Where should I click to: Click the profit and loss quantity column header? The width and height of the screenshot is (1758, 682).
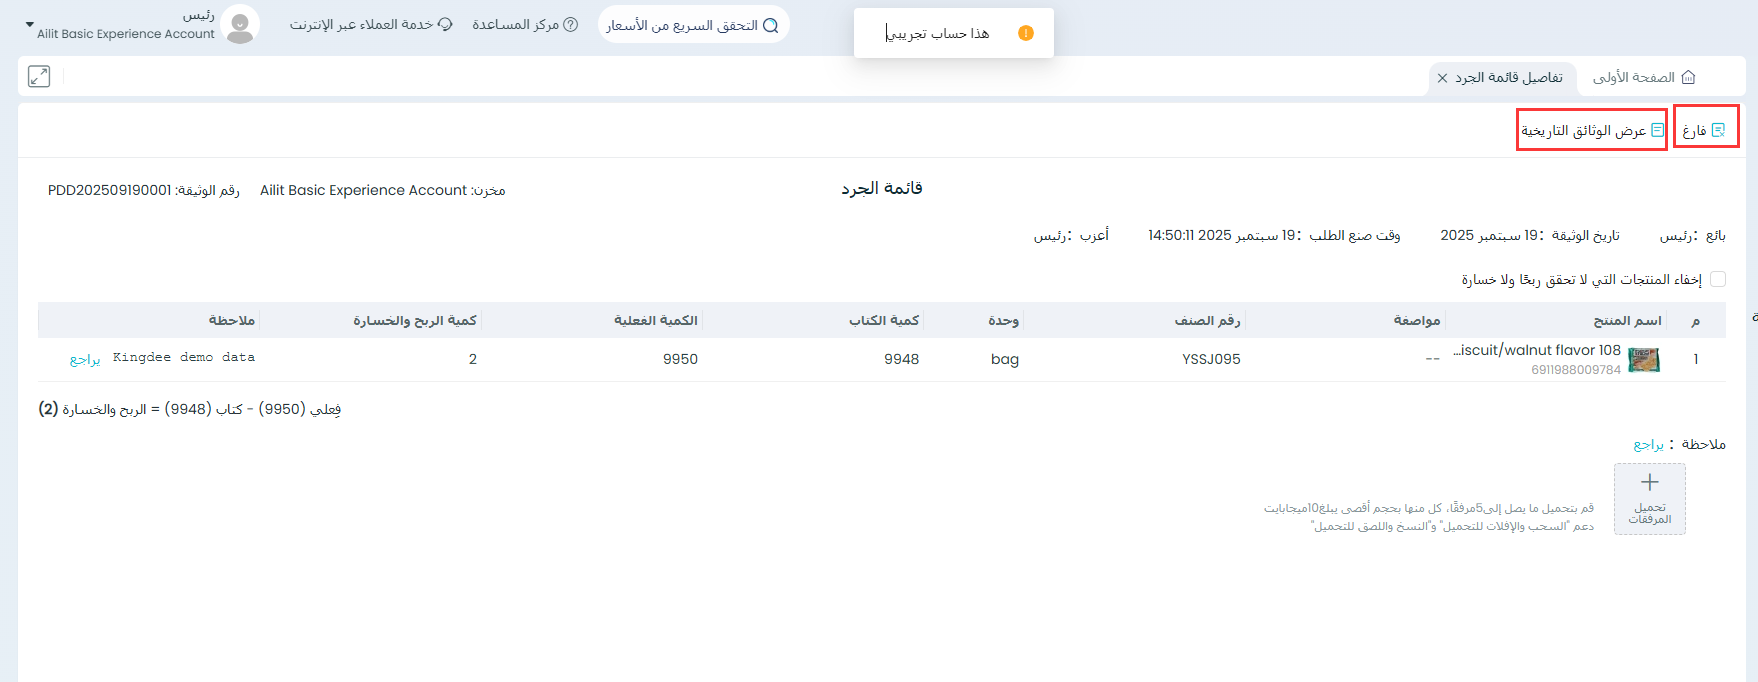click(414, 320)
